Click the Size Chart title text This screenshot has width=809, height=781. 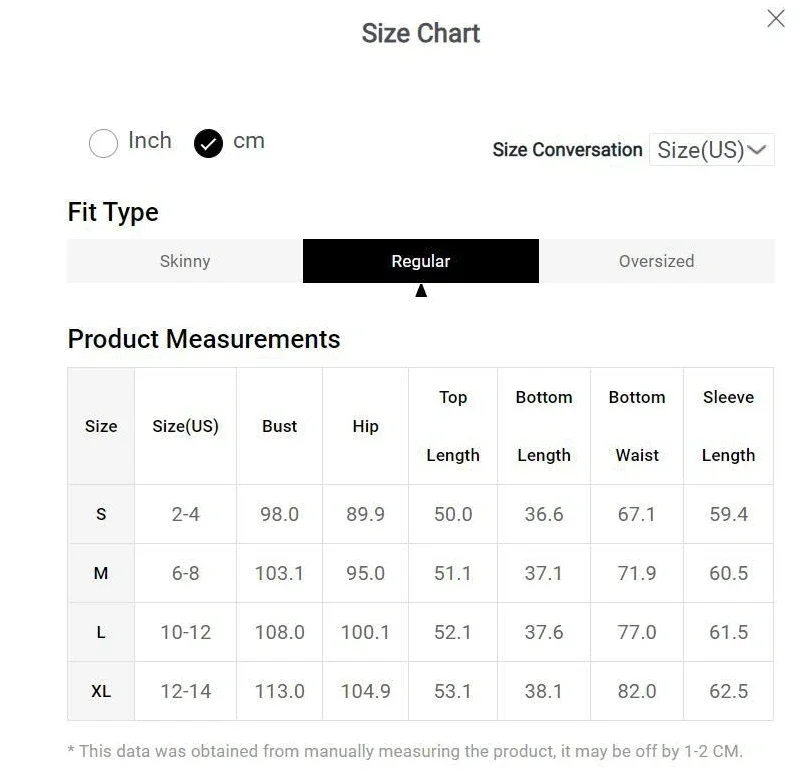pyautogui.click(x=421, y=33)
